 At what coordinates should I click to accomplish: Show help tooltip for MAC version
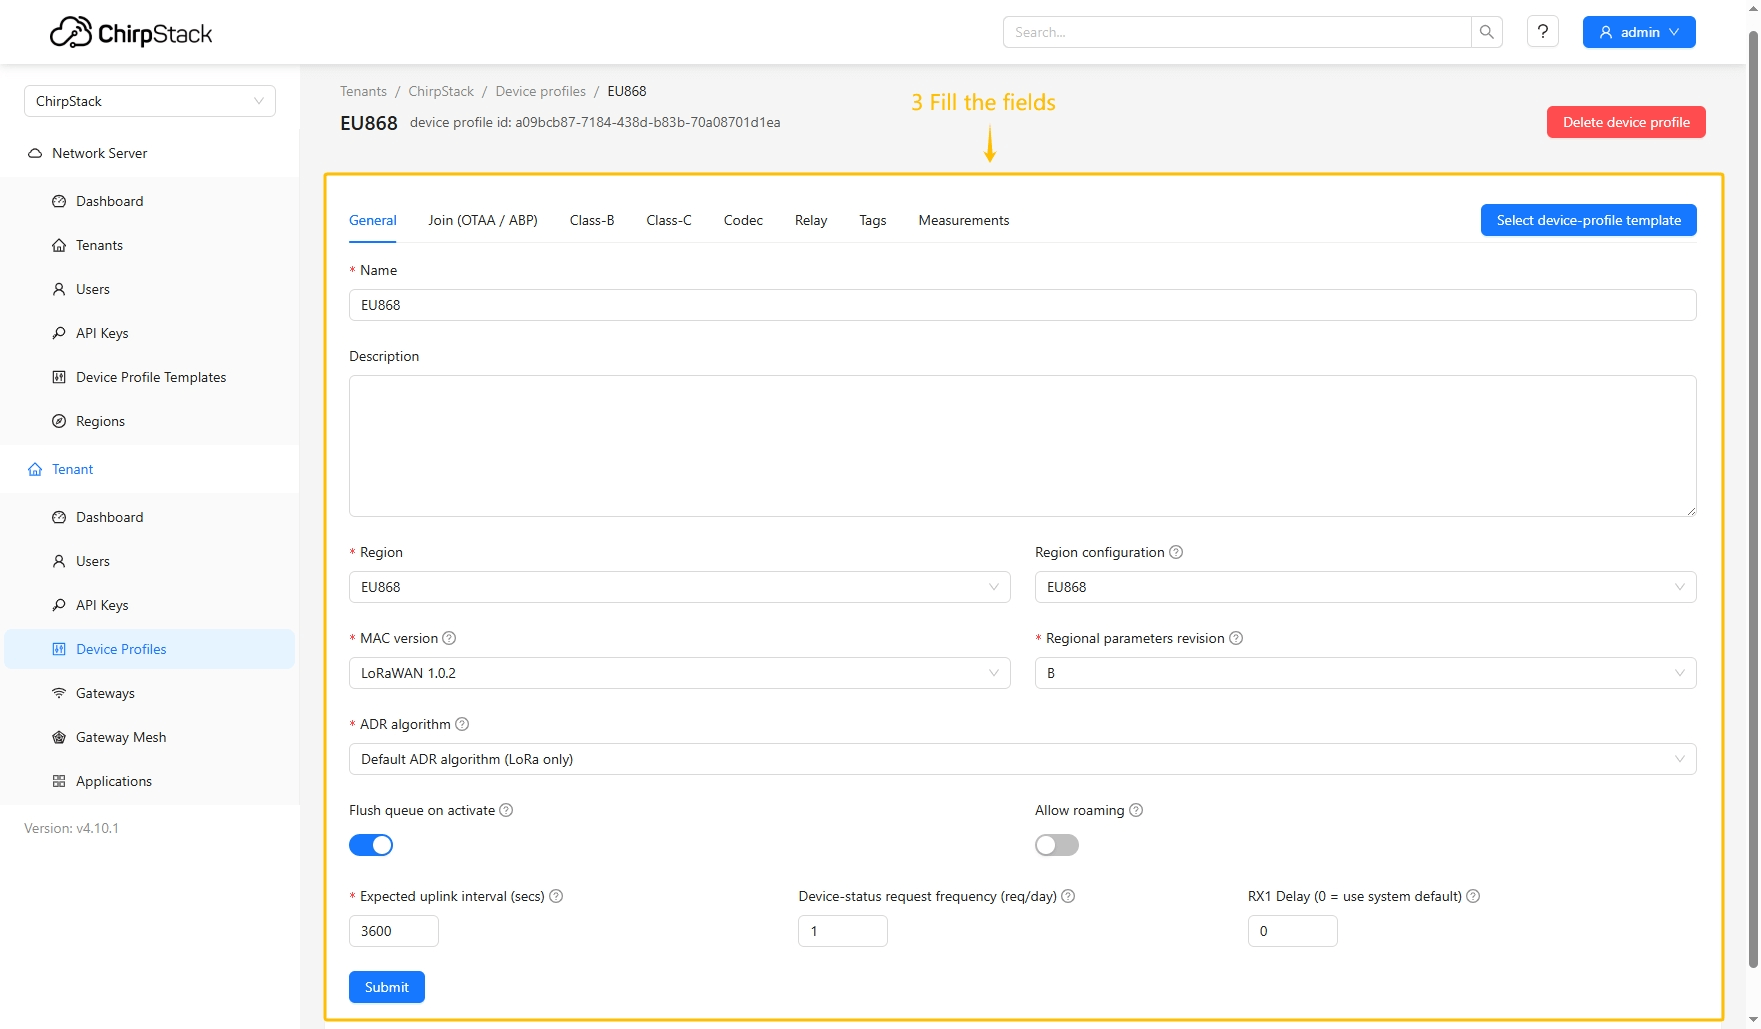tap(449, 638)
